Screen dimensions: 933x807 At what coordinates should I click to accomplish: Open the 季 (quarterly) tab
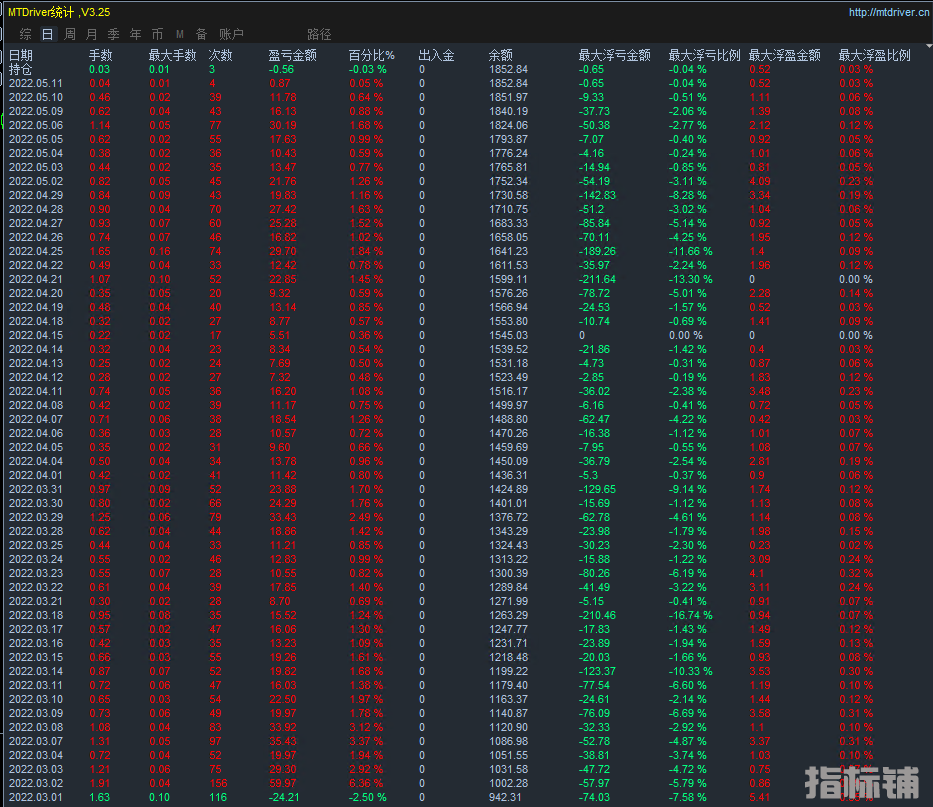point(113,34)
